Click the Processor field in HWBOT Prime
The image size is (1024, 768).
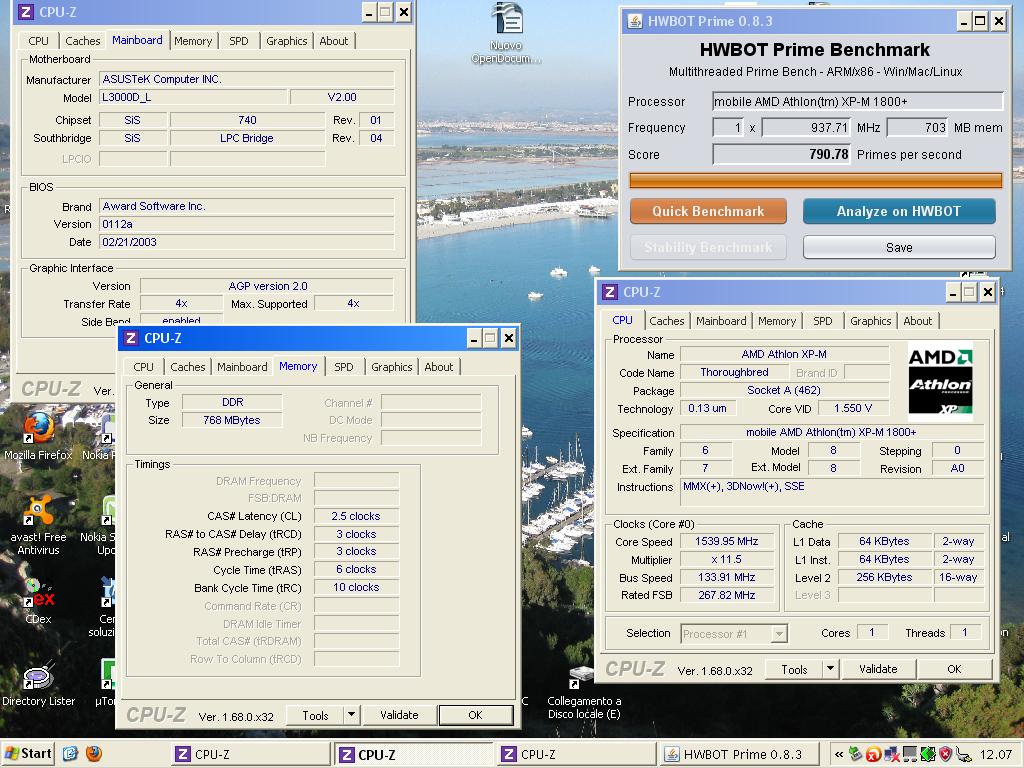coord(857,101)
